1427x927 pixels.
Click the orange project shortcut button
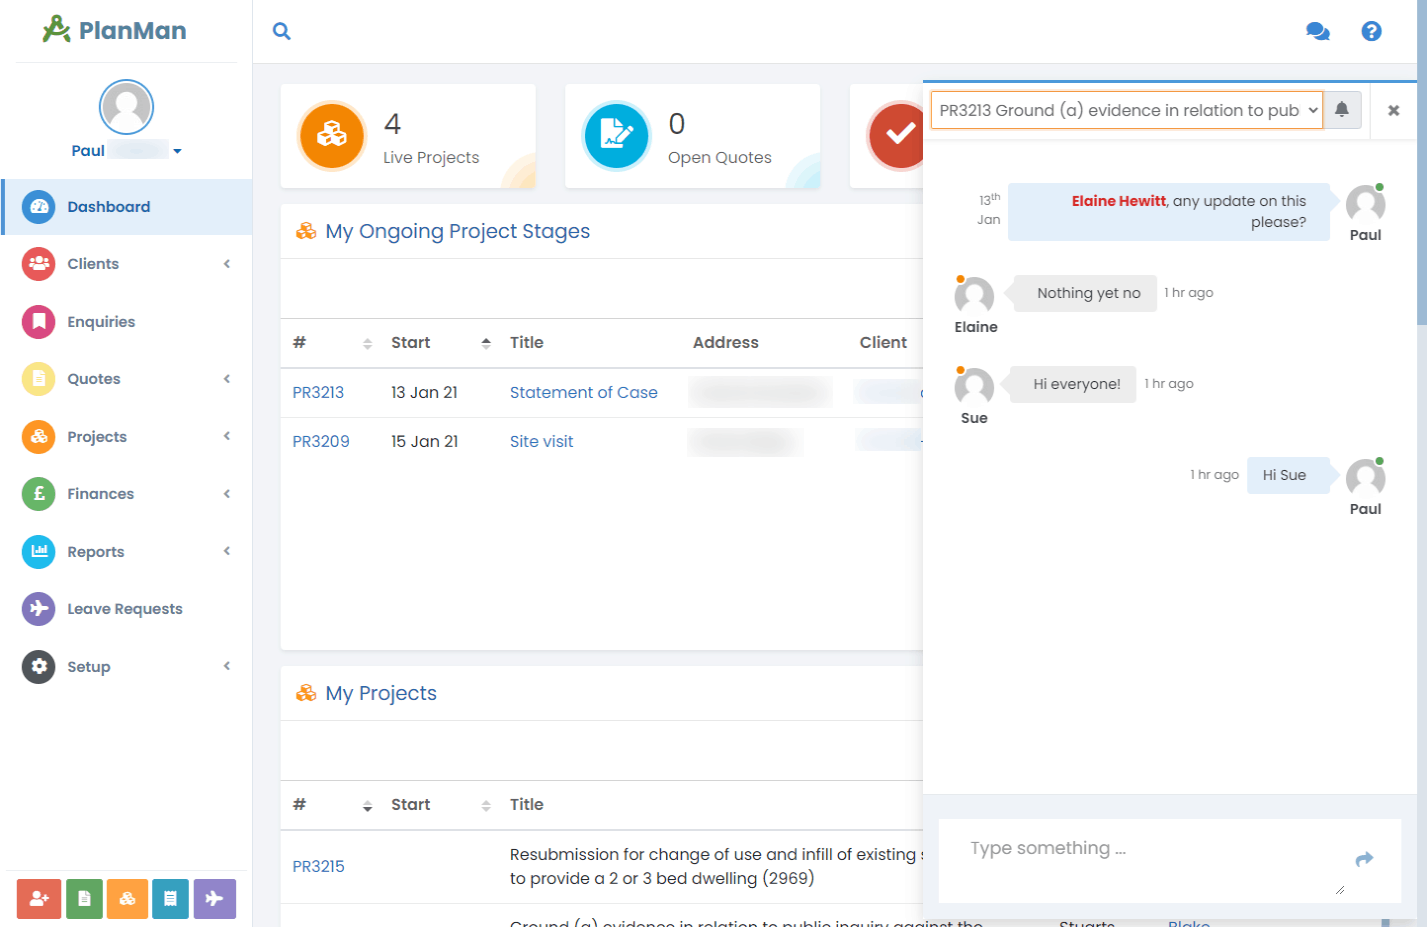(127, 899)
